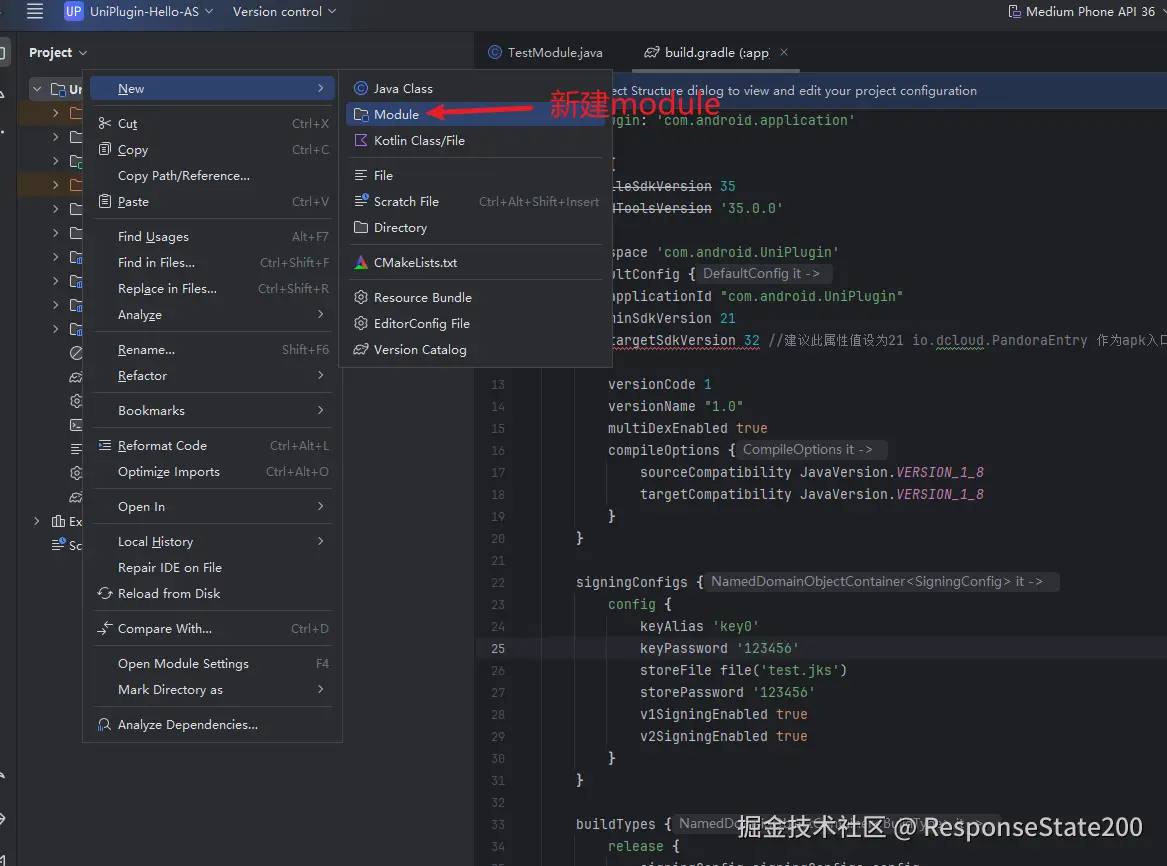Click Open Module Settings entry
Viewport: 1167px width, 866px height.
click(x=183, y=664)
